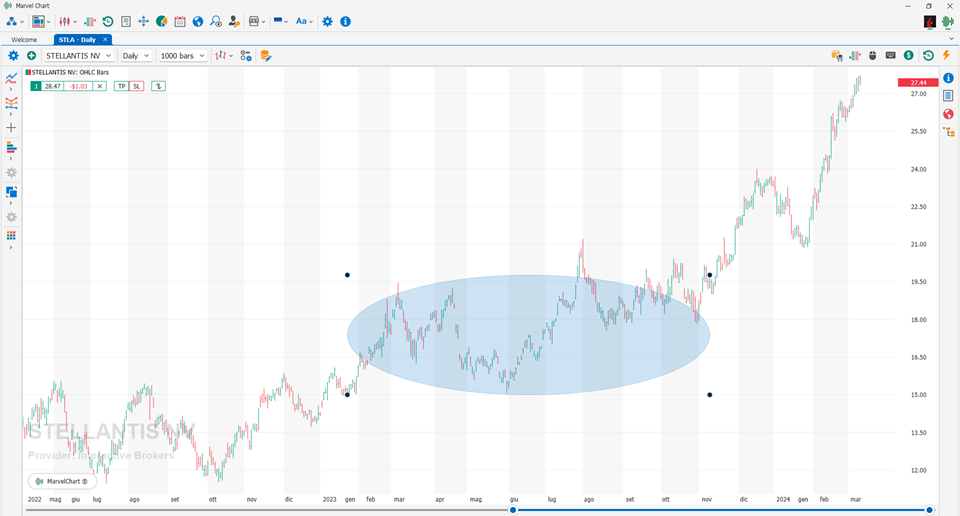Click the colored grid icon in left sidebar
This screenshot has width=960, height=516.
(11, 236)
